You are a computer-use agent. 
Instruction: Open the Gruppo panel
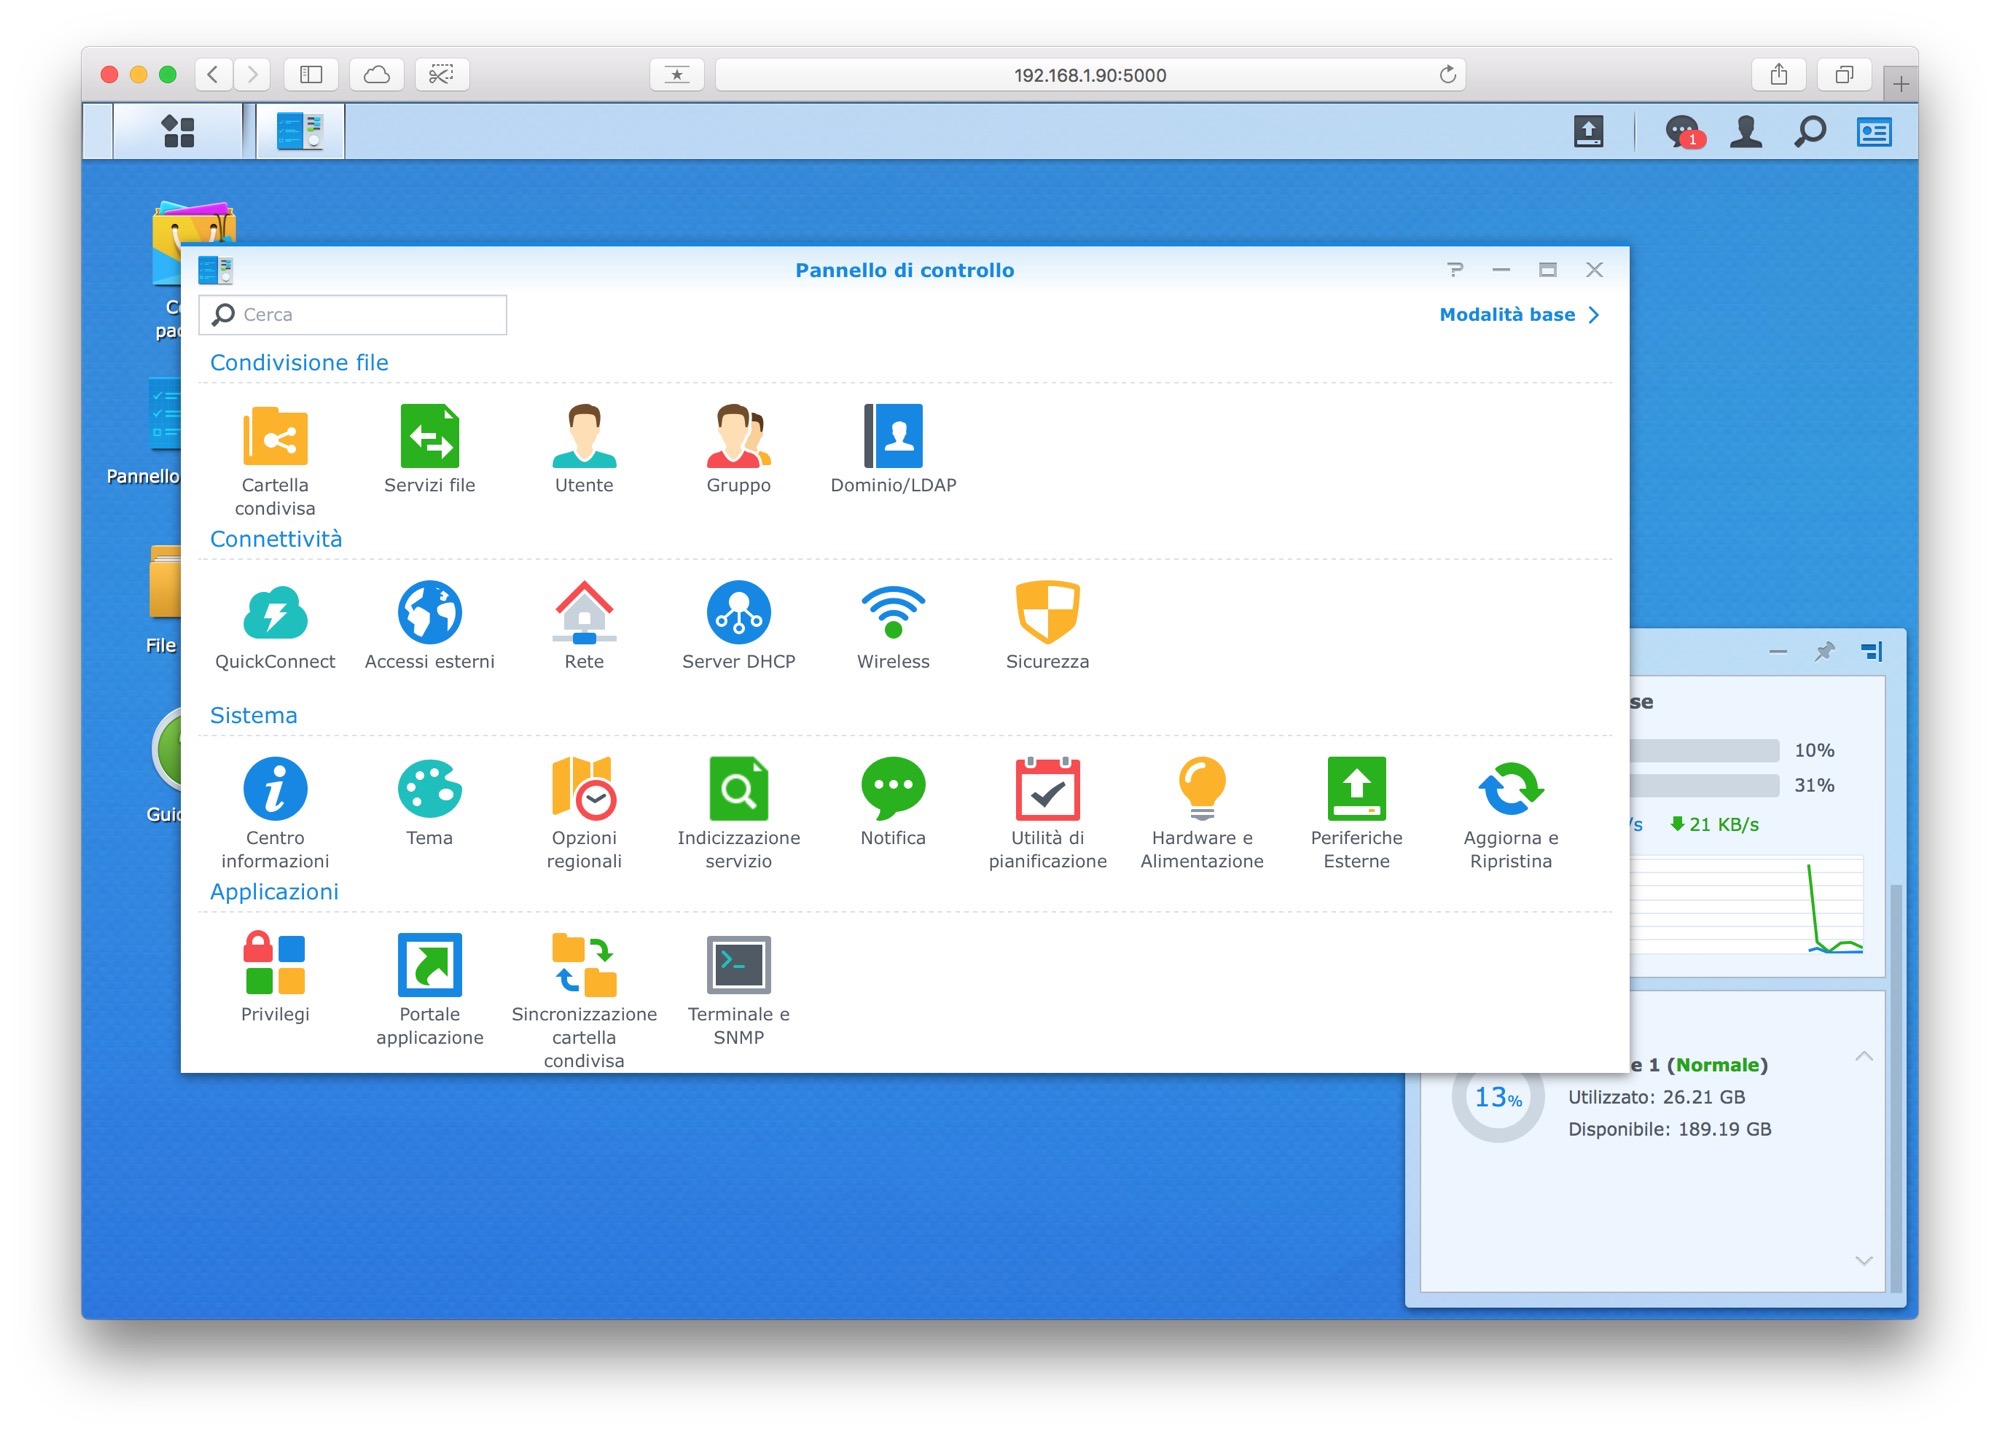click(x=738, y=449)
